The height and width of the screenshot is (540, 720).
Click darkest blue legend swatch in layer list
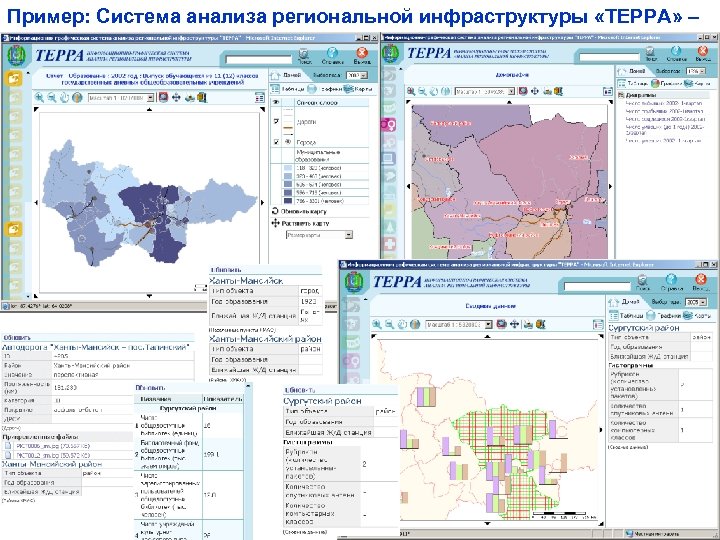coord(288,201)
